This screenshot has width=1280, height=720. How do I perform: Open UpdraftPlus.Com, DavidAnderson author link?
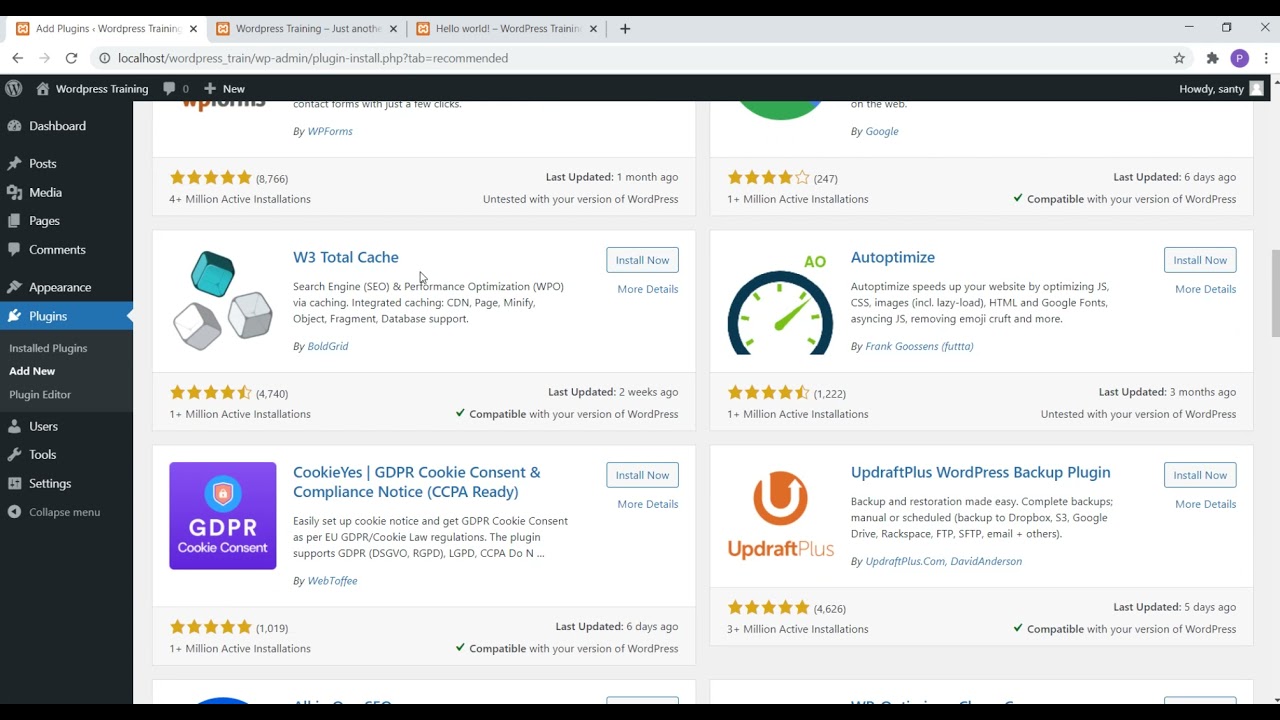click(x=944, y=561)
